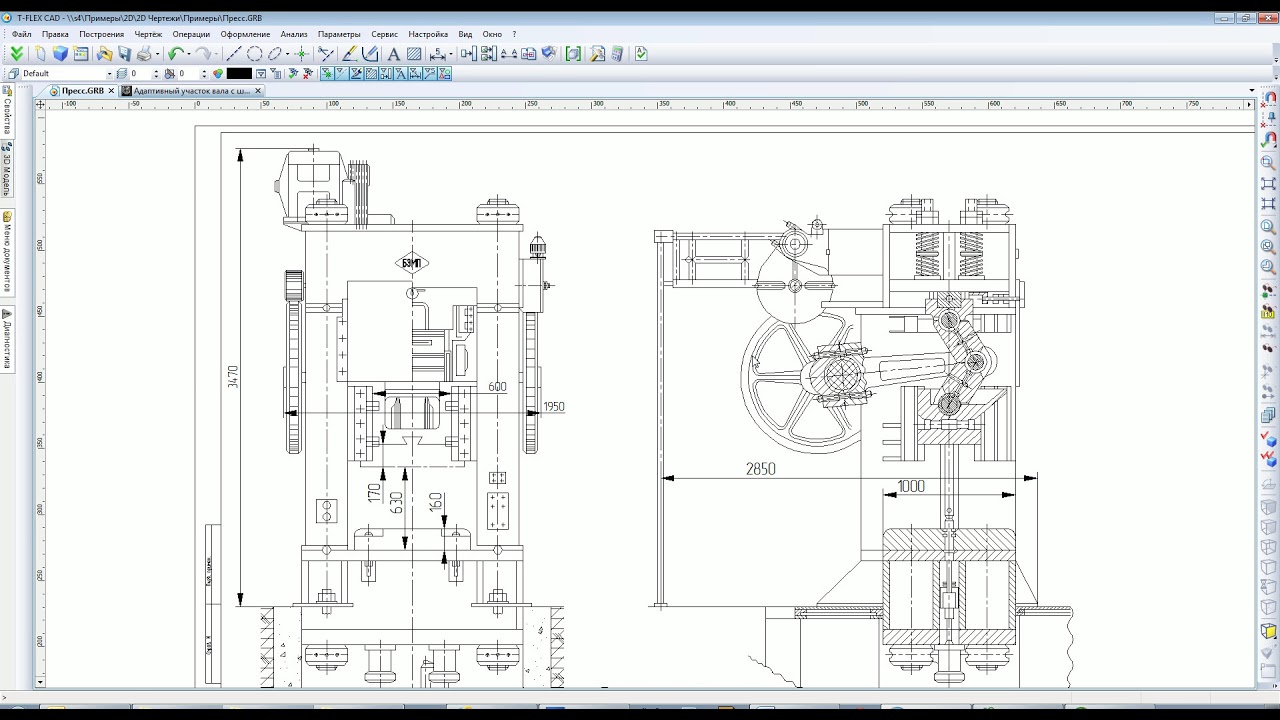Open the Анализ menu
The width and height of the screenshot is (1280, 720).
[294, 34]
